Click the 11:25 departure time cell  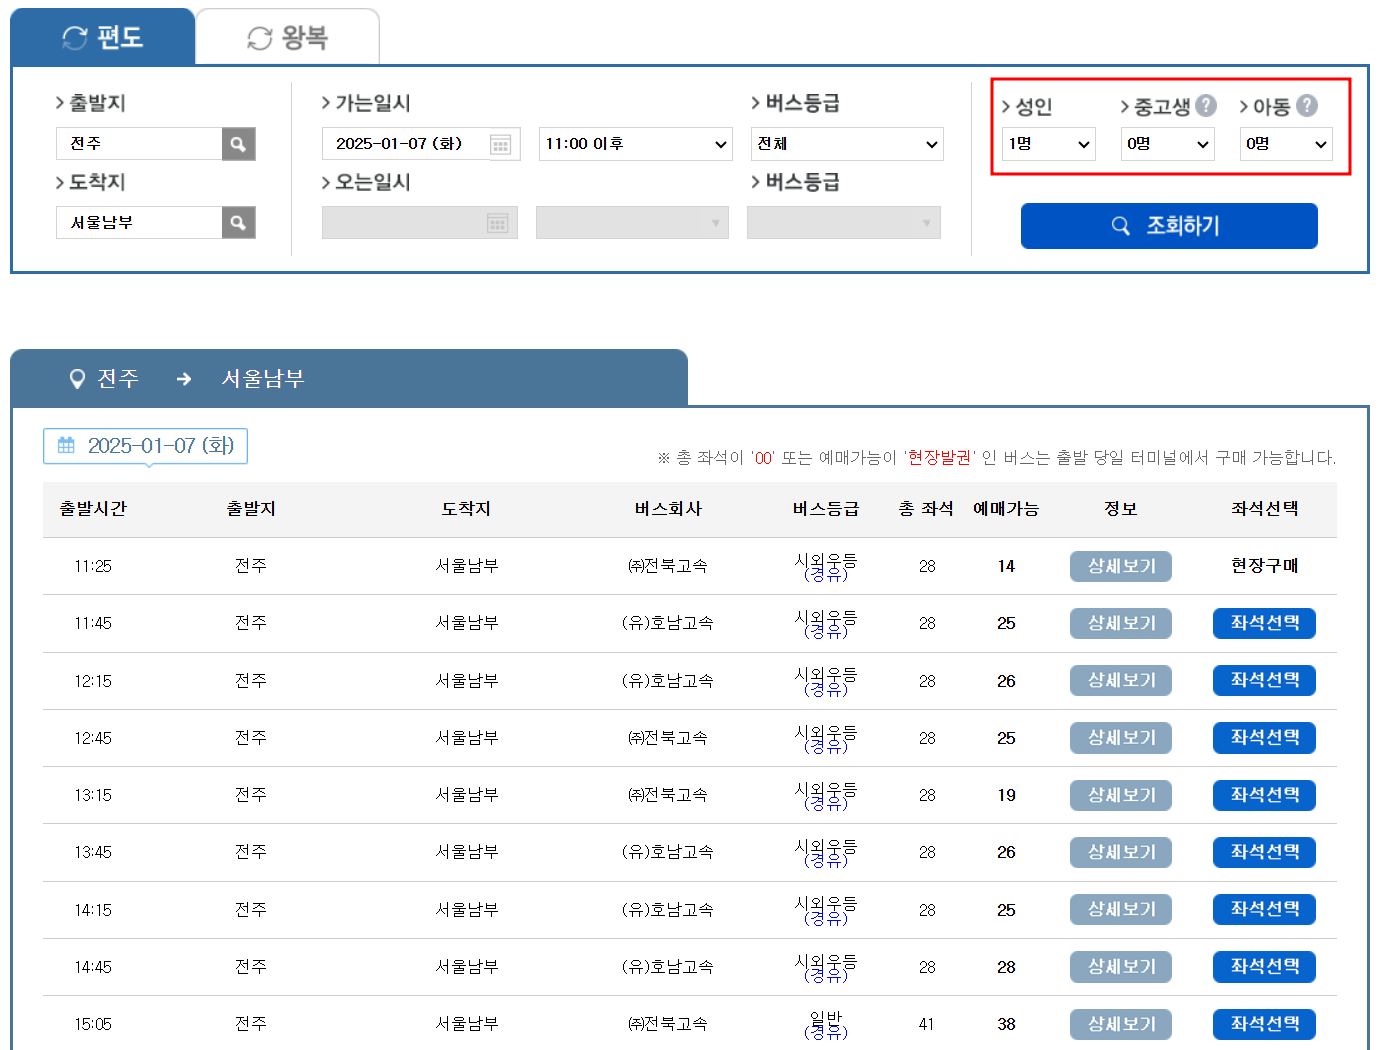[93, 566]
